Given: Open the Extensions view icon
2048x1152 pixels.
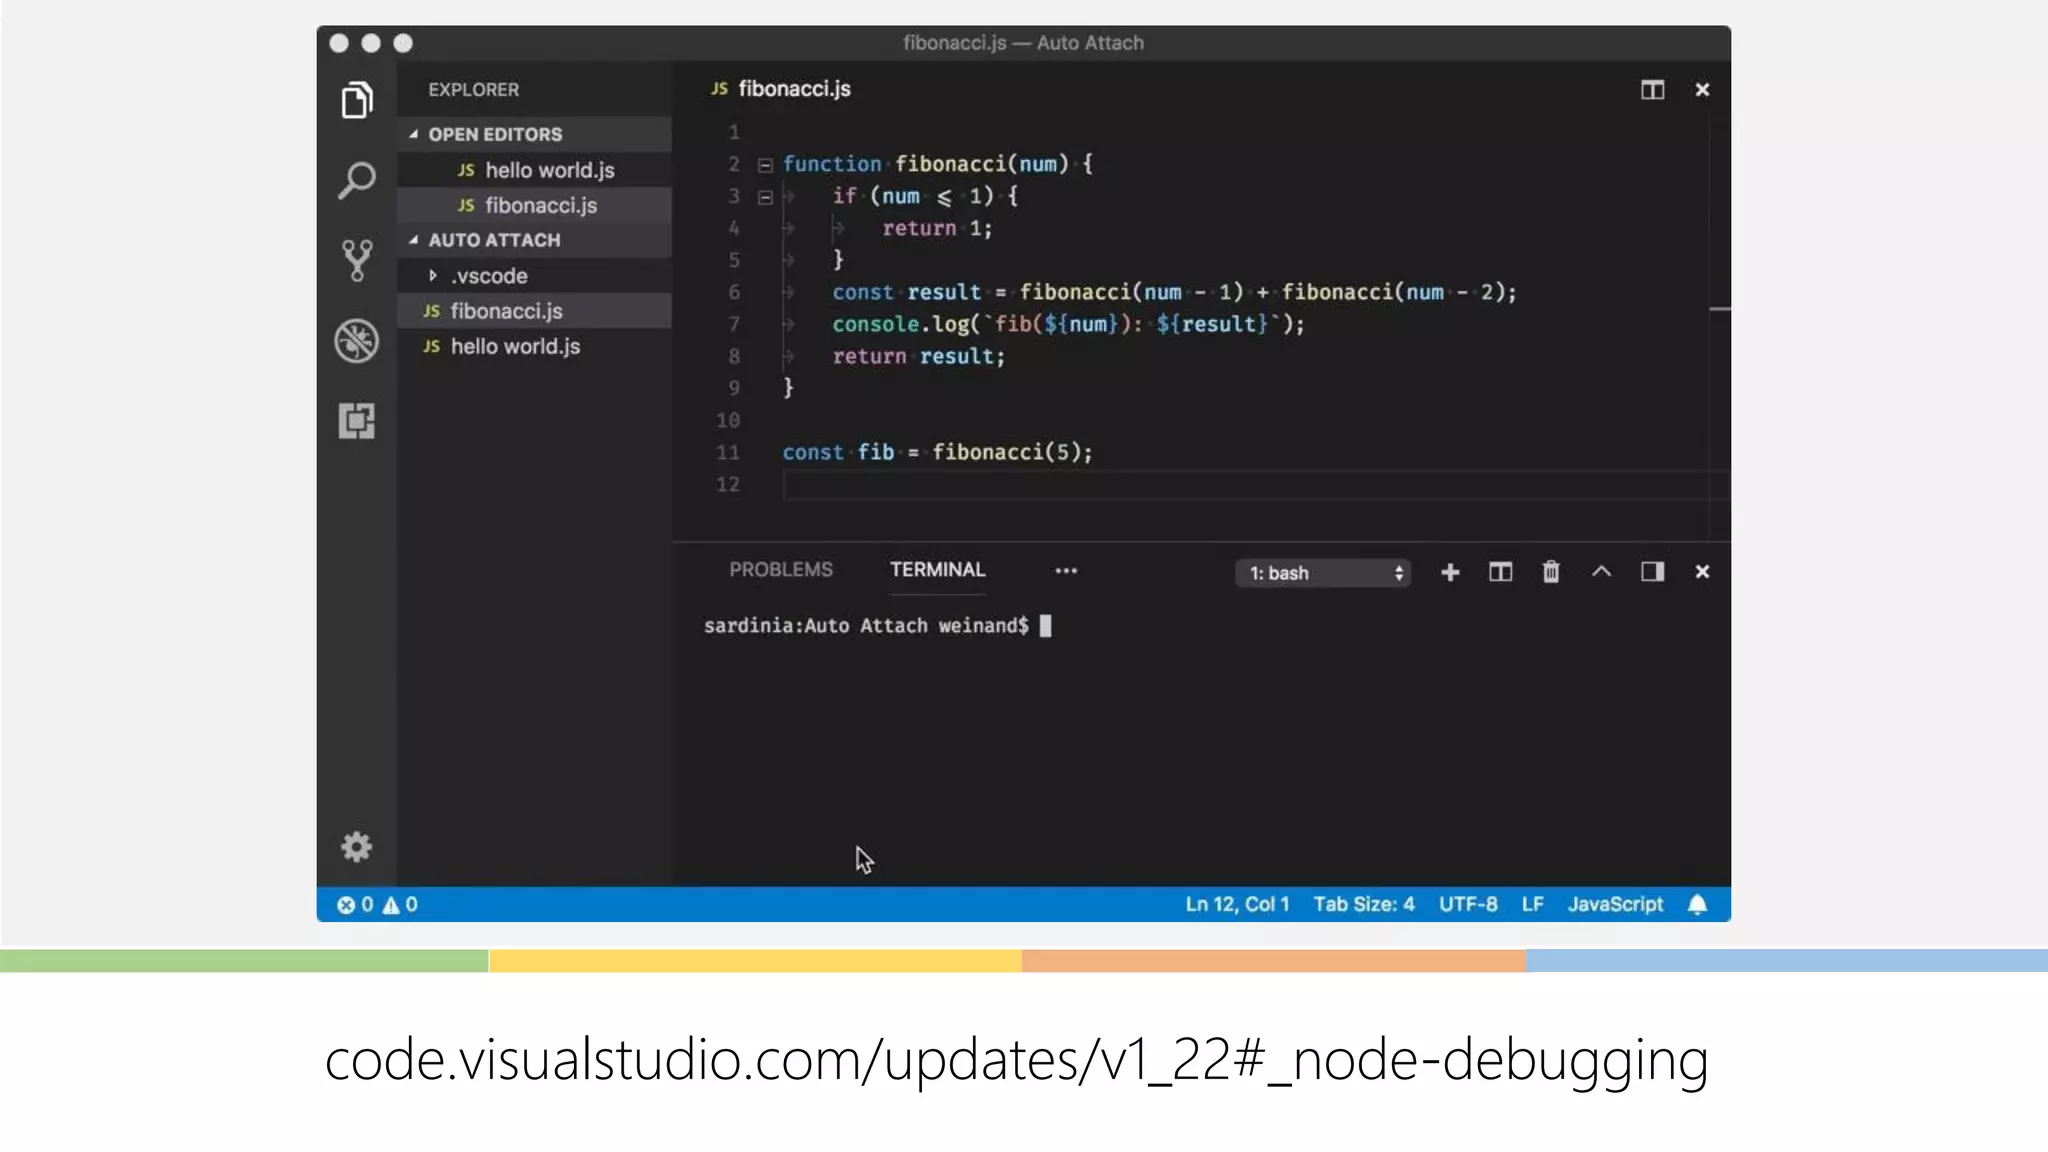Looking at the screenshot, I should (357, 421).
